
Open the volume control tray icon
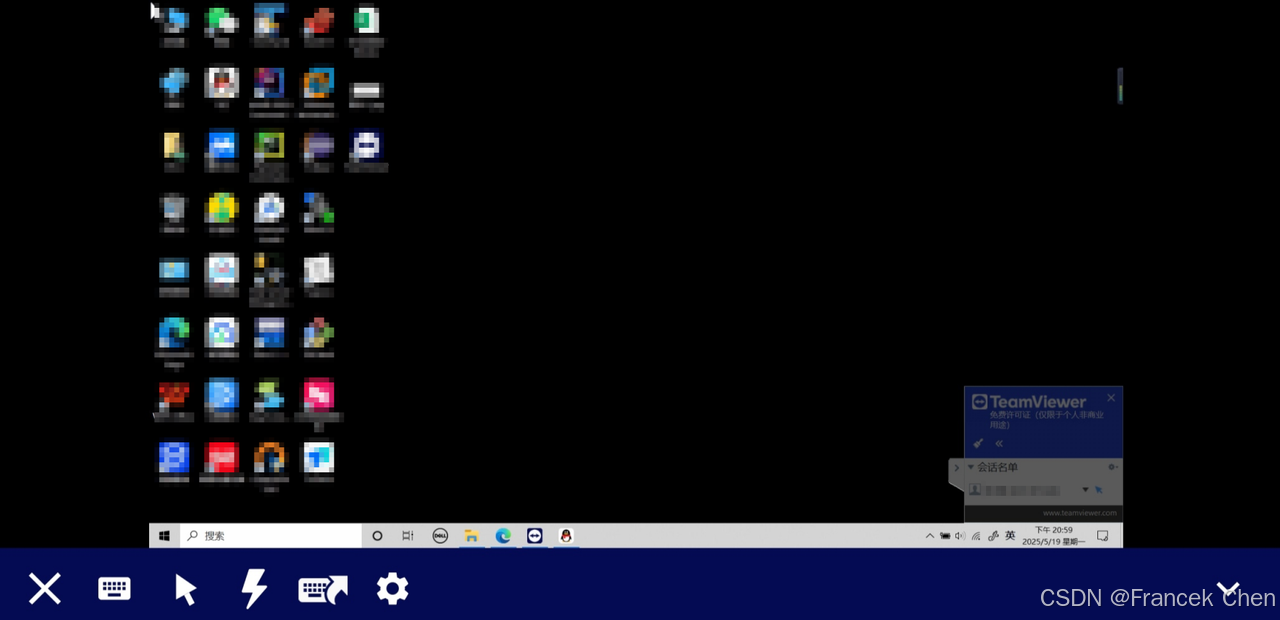pyautogui.click(x=960, y=536)
